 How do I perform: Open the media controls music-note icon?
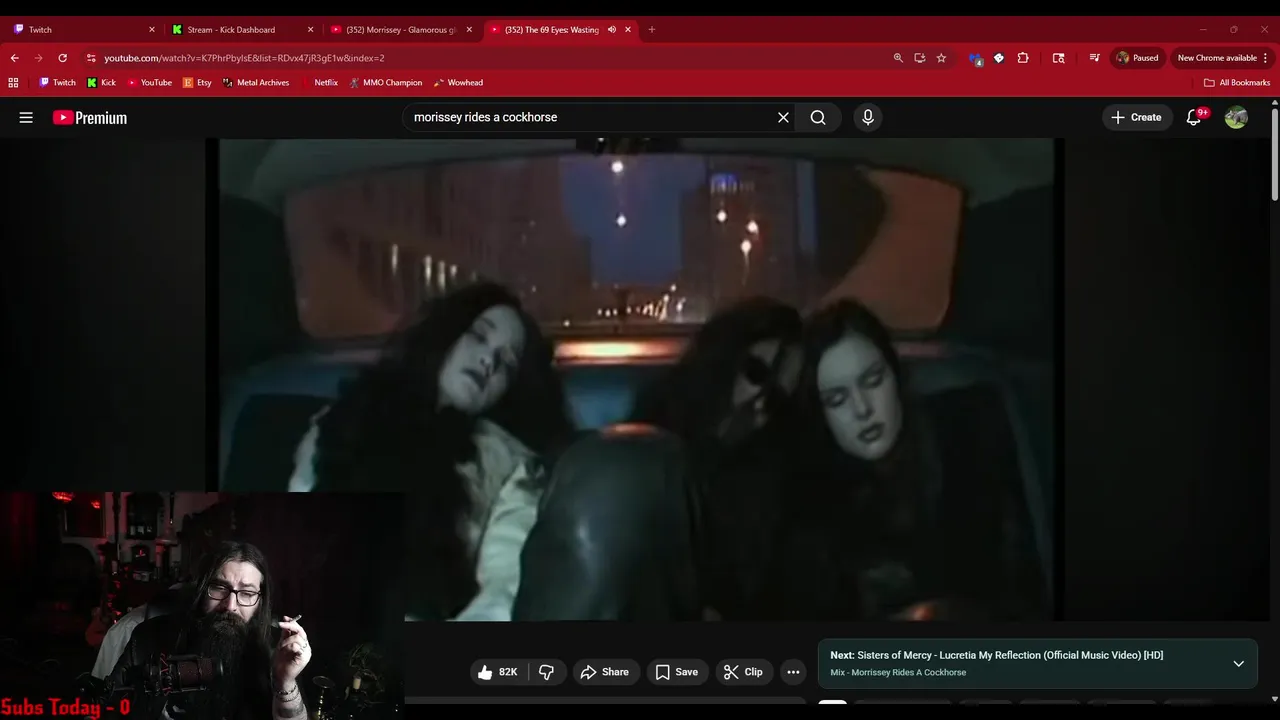[1094, 58]
